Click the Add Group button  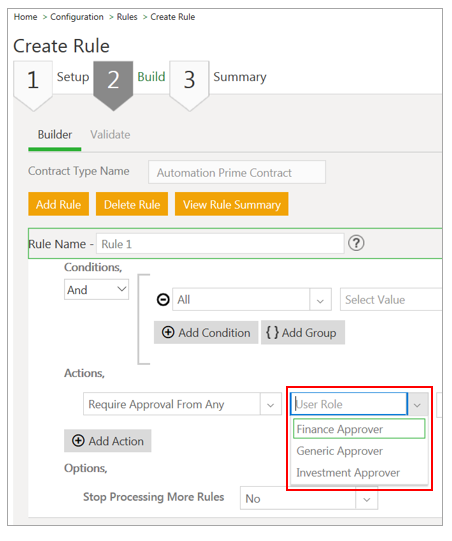[303, 333]
